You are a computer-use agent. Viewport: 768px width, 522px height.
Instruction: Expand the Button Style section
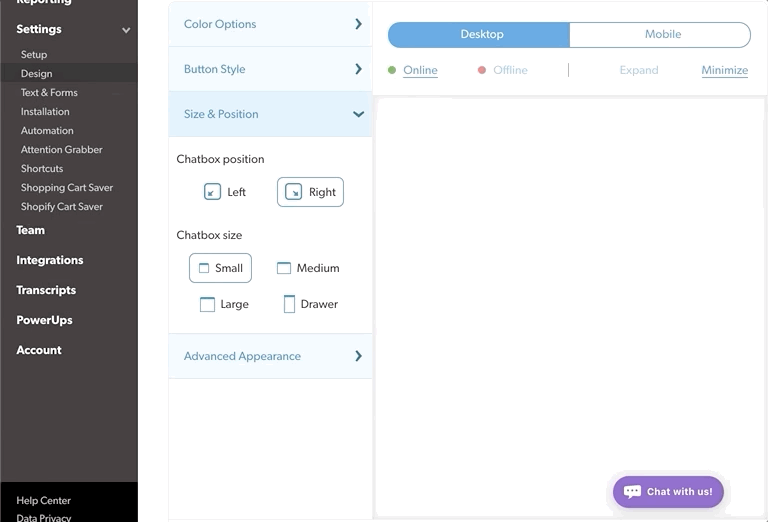tap(270, 69)
